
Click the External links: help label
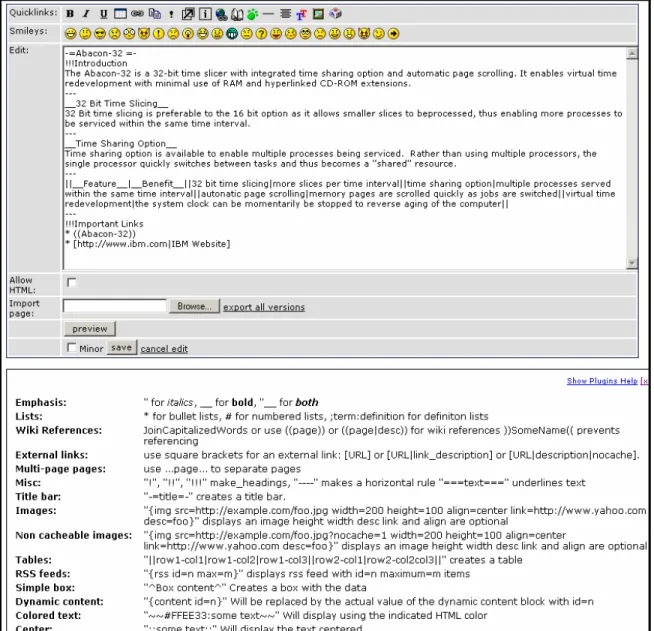(x=52, y=455)
